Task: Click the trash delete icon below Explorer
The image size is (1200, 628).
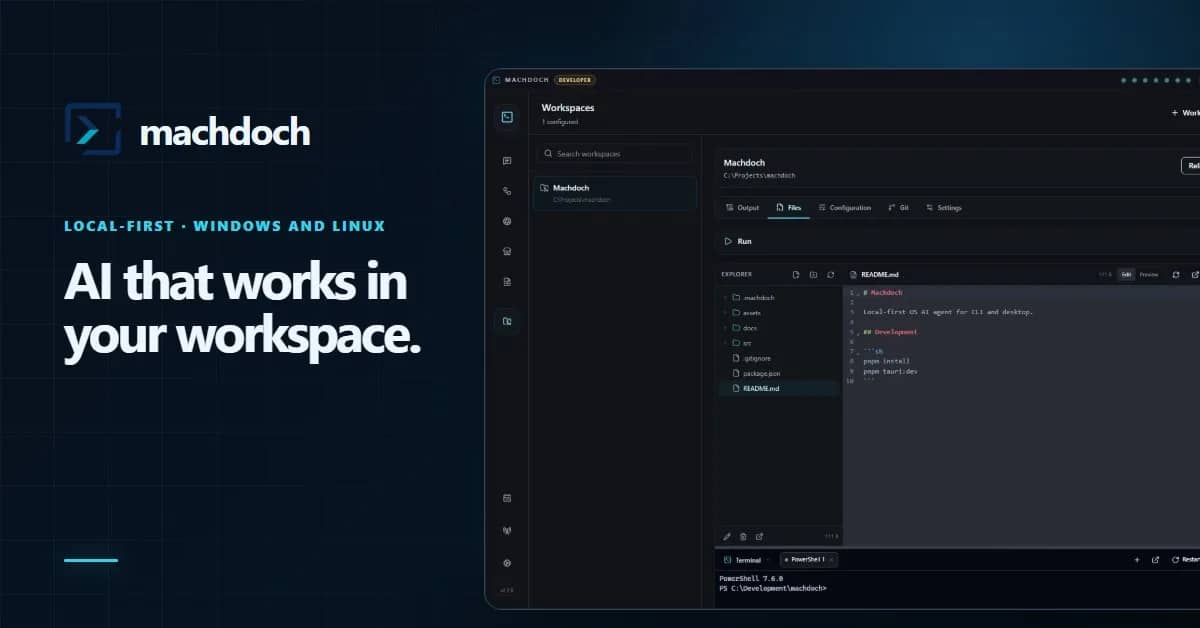Action: [x=743, y=537]
